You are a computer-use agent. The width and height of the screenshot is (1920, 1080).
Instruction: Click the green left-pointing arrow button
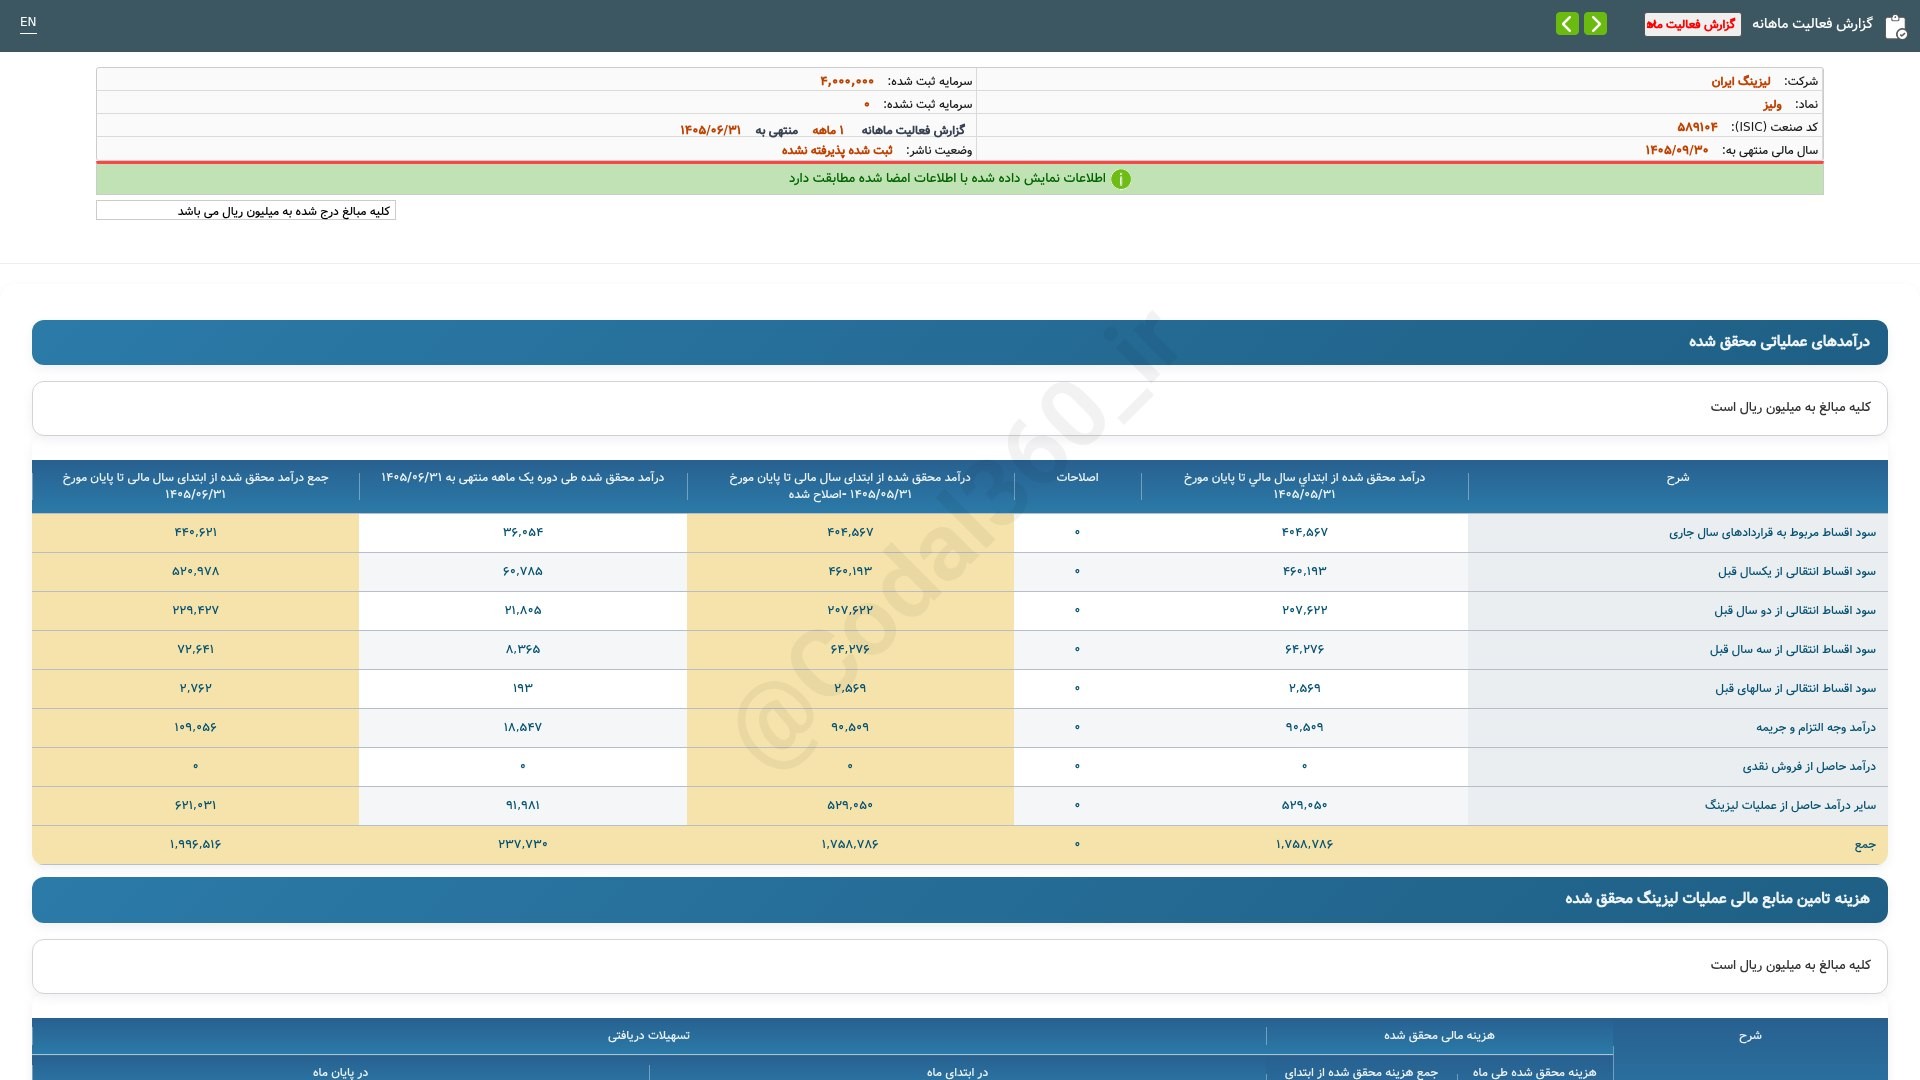1567,23
